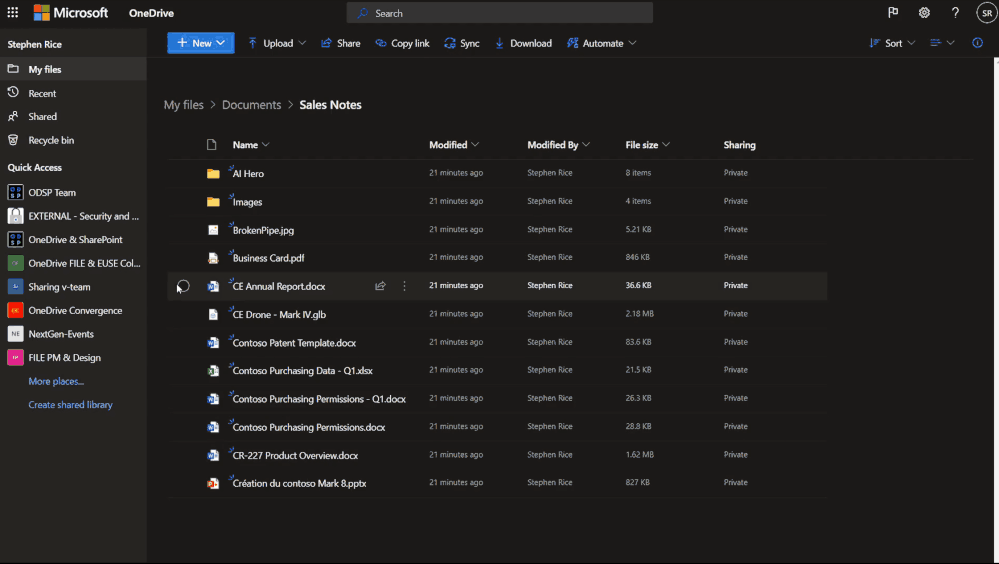Go to Recent in the sidebar
The image size is (999, 564).
pyautogui.click(x=42, y=93)
